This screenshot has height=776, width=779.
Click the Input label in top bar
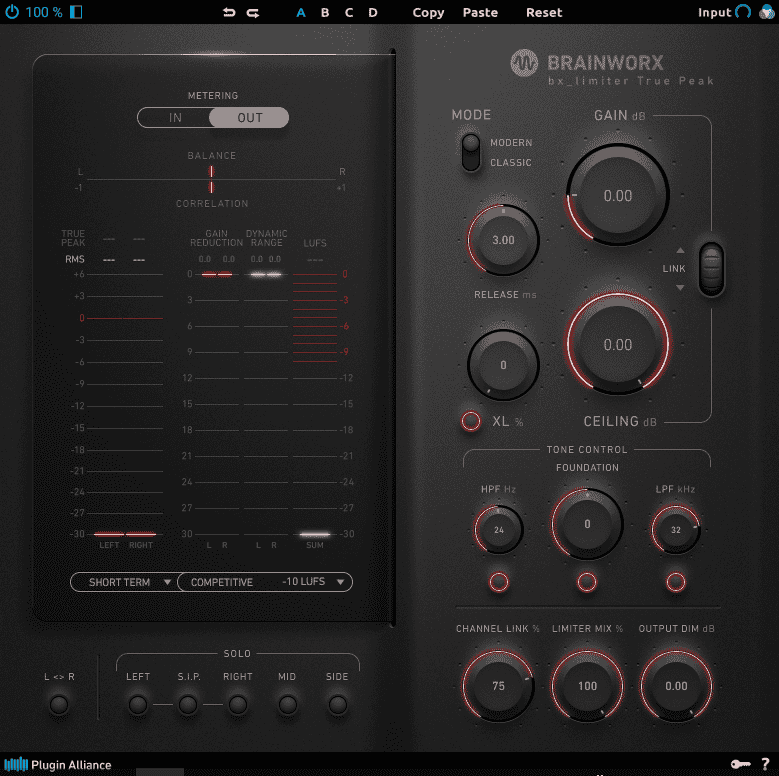point(714,12)
